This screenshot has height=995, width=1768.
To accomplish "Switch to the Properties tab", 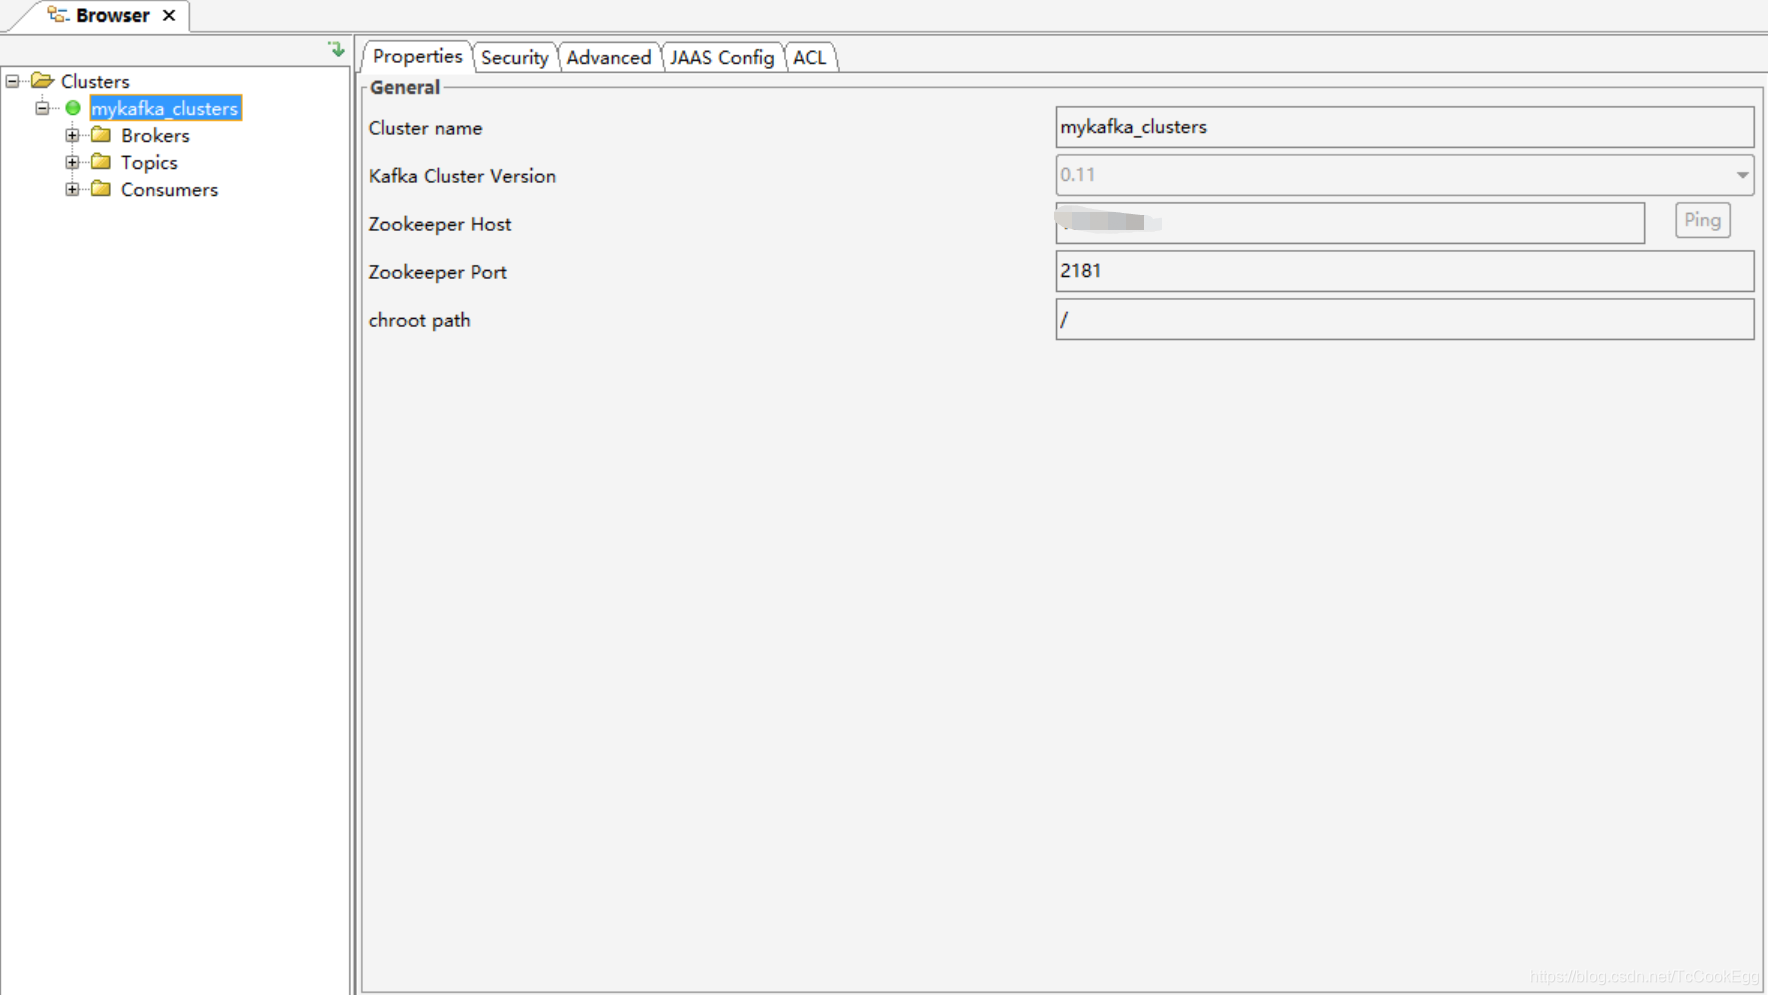I will coord(417,56).
